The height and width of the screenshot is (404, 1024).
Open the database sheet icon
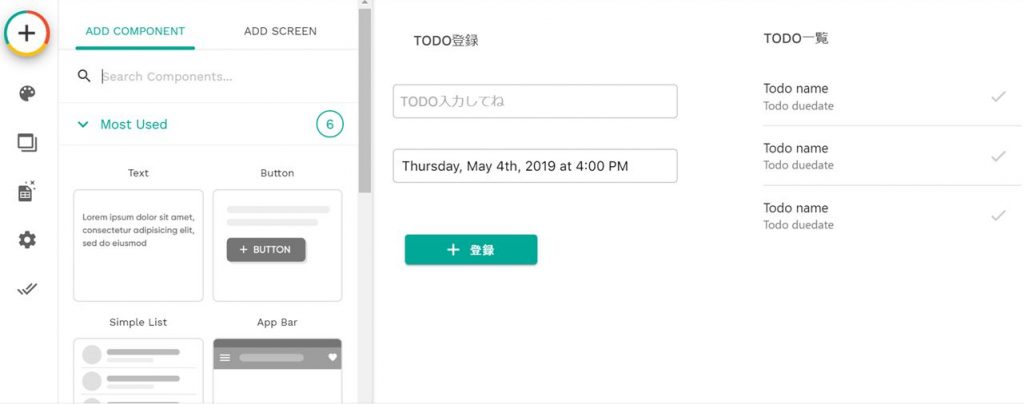click(27, 191)
